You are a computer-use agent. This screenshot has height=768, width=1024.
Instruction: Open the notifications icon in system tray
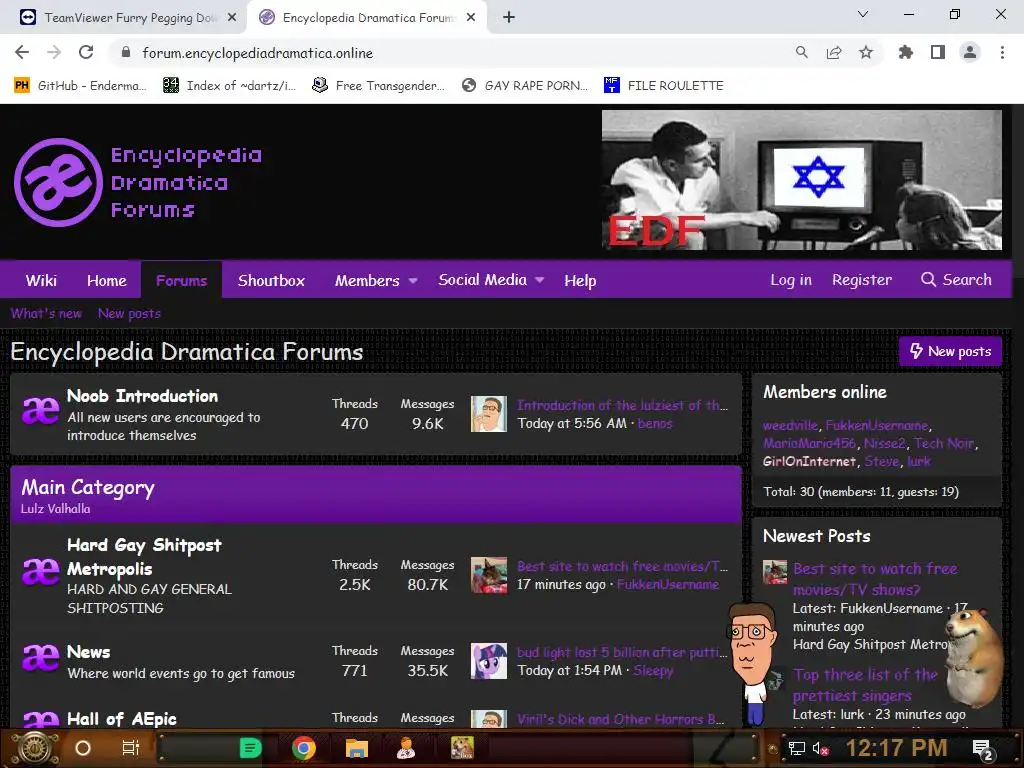(982, 749)
